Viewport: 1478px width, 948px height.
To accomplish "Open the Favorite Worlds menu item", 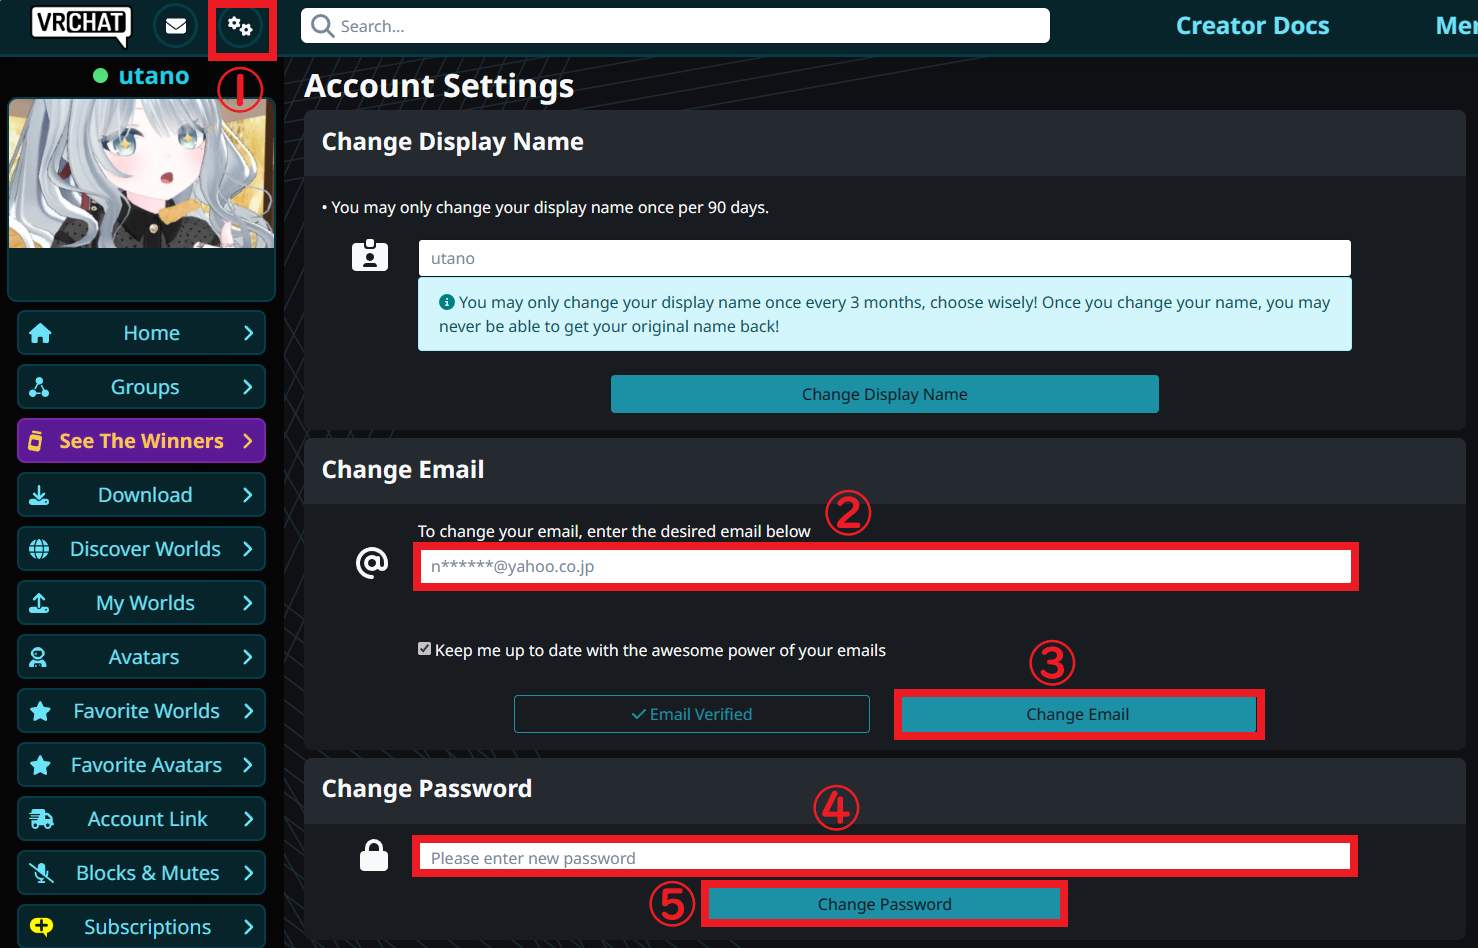I will pyautogui.click(x=146, y=711).
